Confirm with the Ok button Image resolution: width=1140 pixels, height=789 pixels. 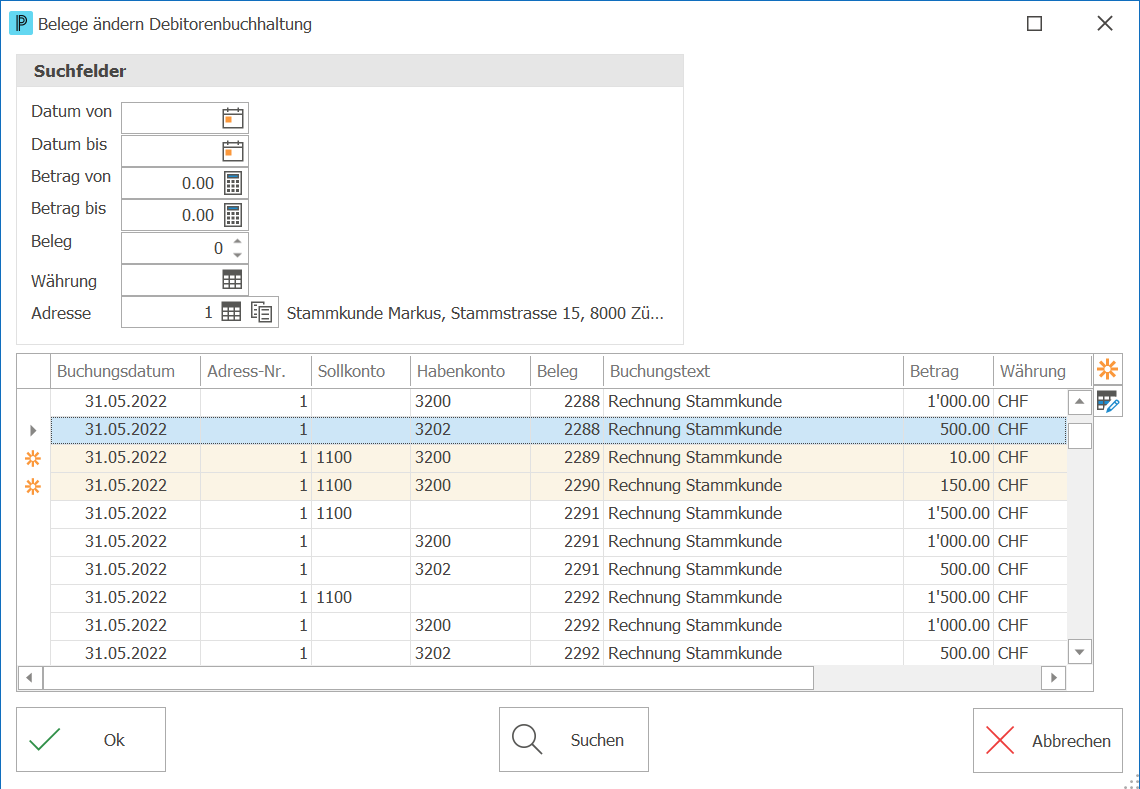[91, 740]
